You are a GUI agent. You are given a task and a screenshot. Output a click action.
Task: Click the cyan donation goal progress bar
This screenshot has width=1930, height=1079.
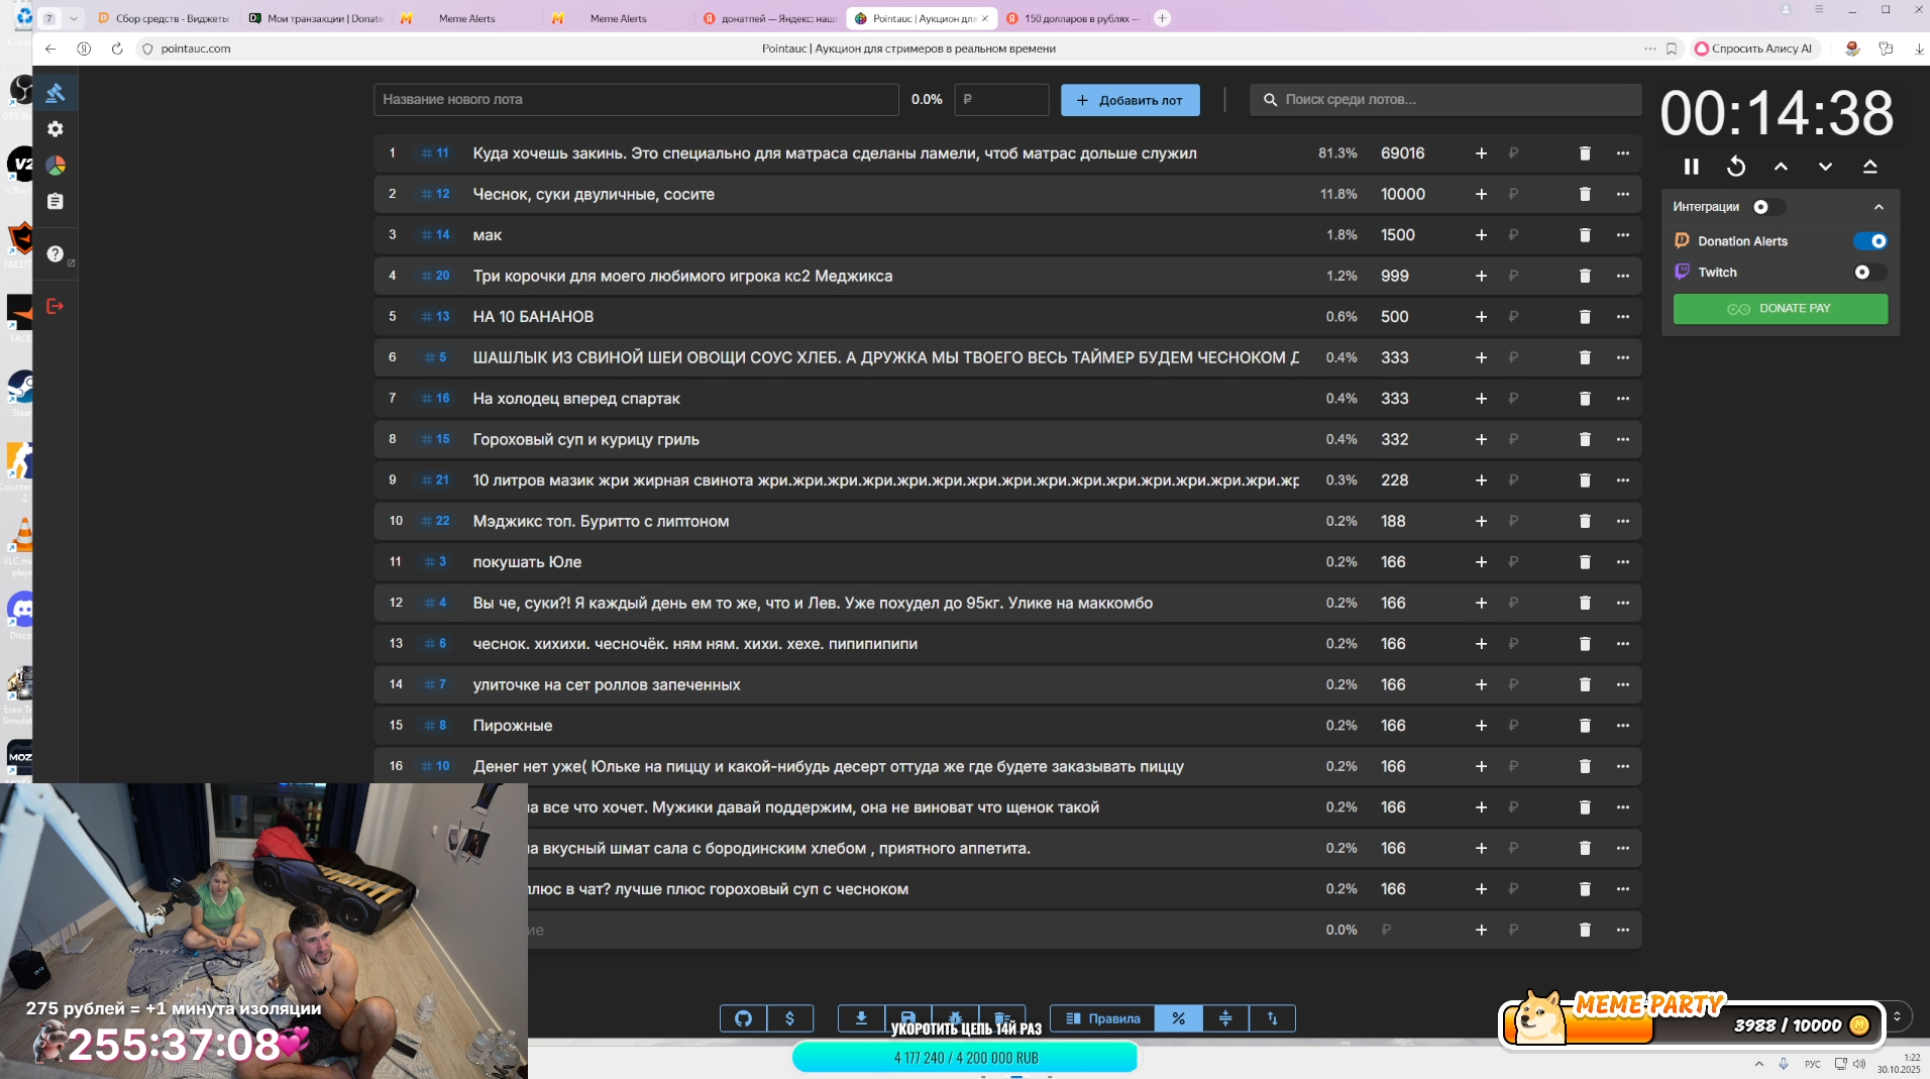[x=965, y=1057]
